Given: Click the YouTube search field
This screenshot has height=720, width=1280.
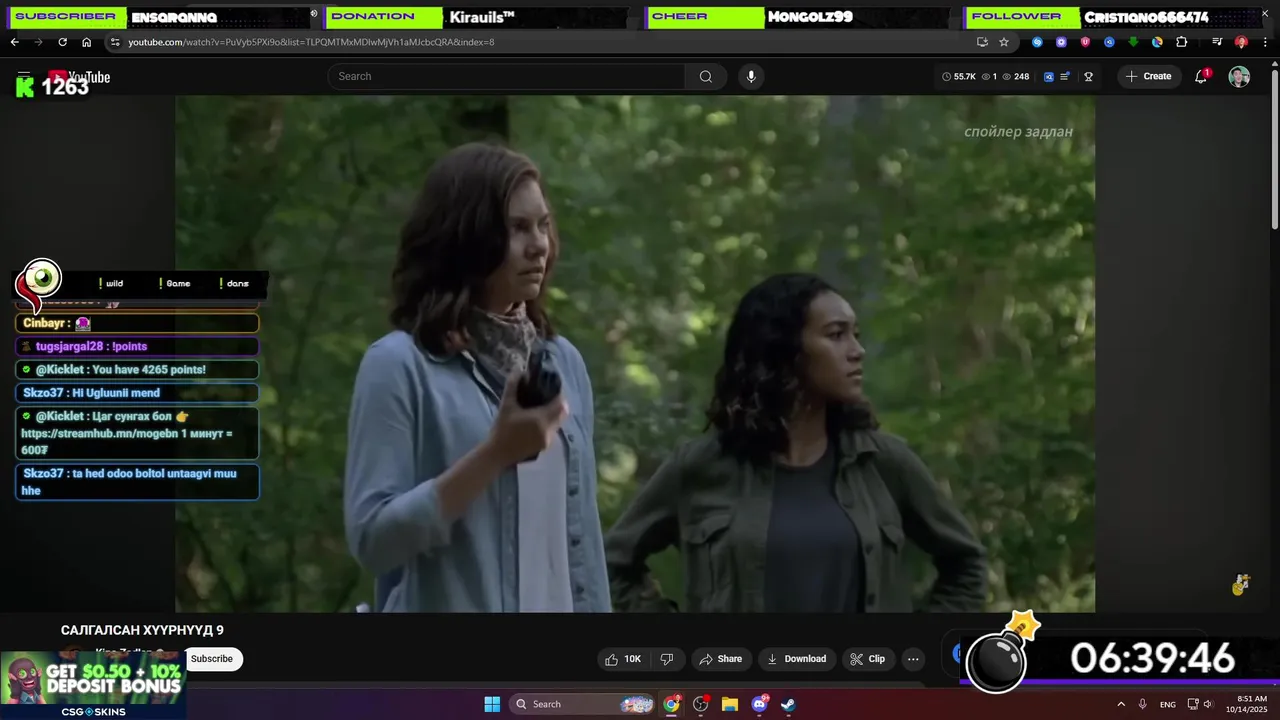Looking at the screenshot, I should tap(506, 76).
